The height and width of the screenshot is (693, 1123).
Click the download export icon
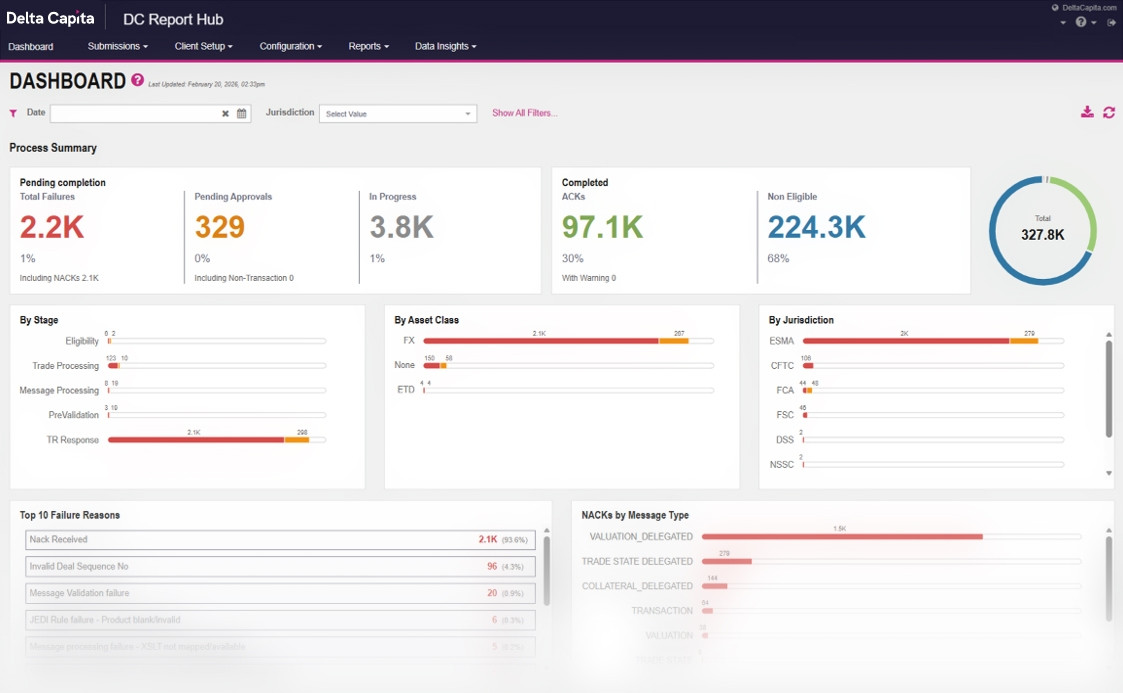(1087, 112)
